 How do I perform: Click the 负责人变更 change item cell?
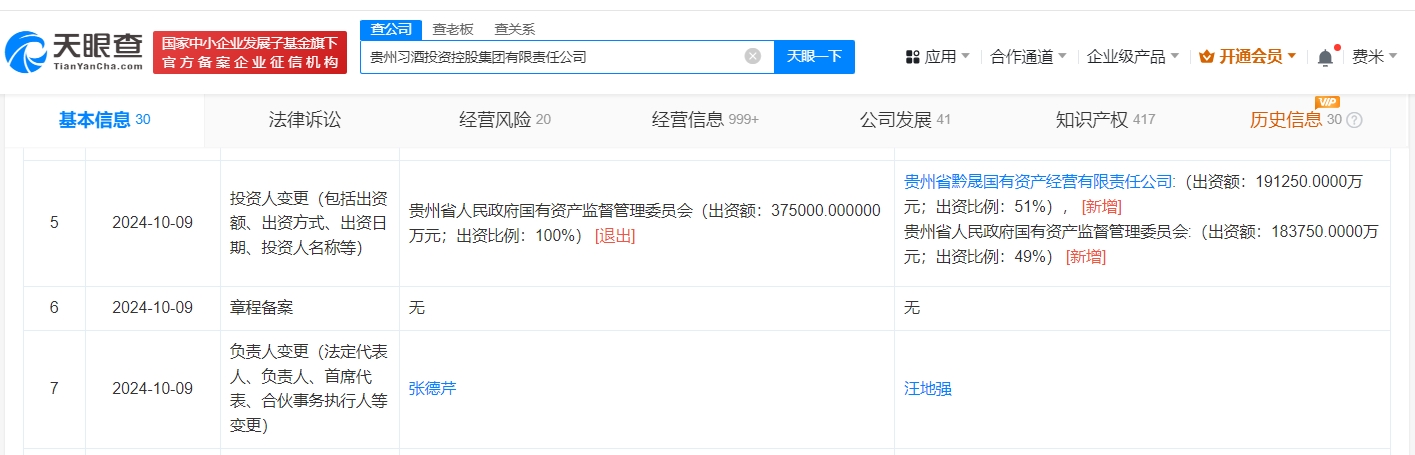point(309,388)
